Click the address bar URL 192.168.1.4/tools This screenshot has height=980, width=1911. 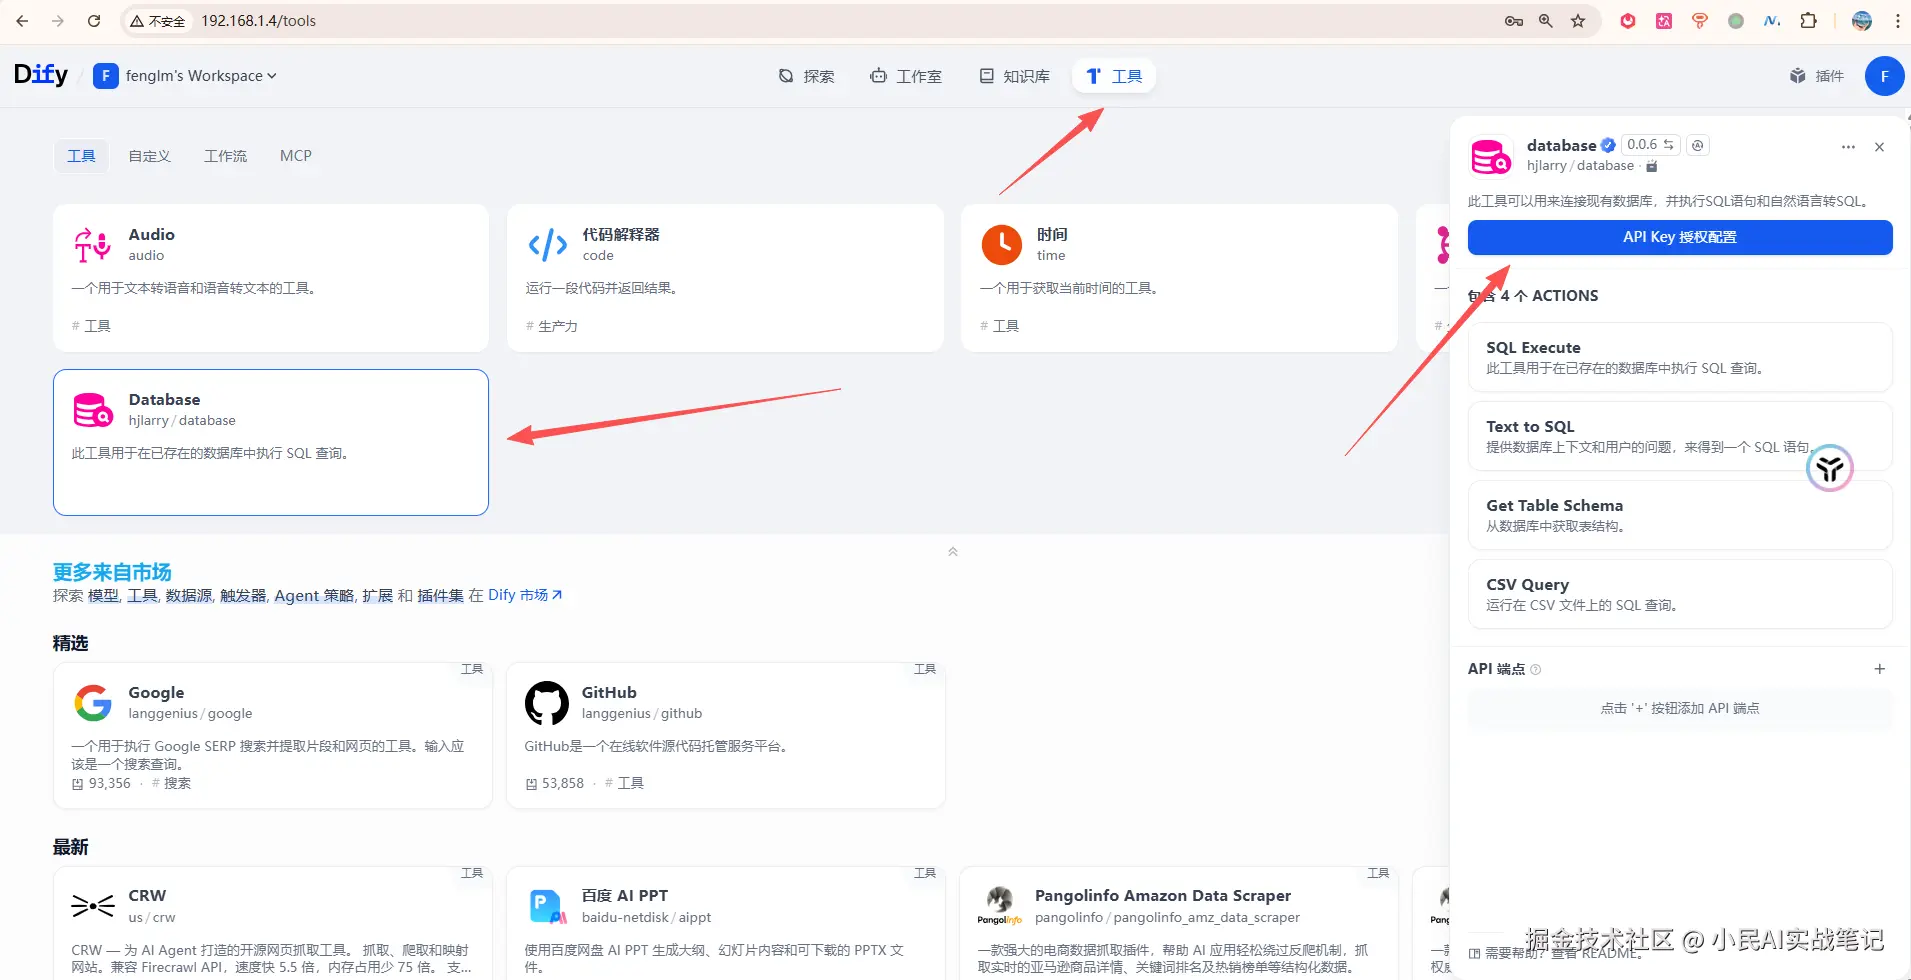click(x=258, y=21)
